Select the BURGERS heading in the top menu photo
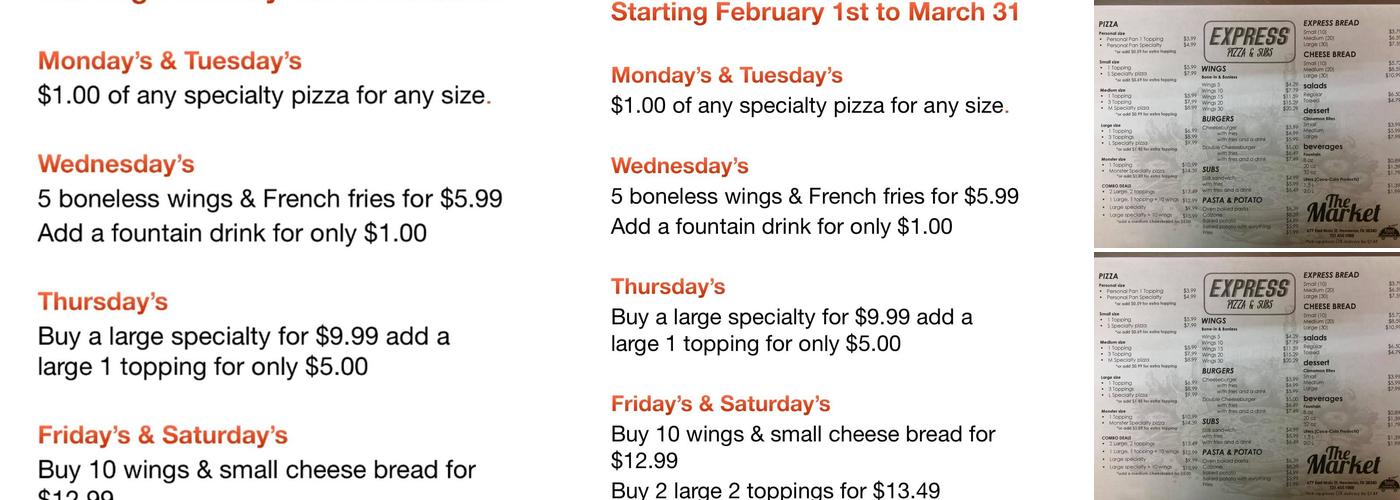 (x=1218, y=119)
